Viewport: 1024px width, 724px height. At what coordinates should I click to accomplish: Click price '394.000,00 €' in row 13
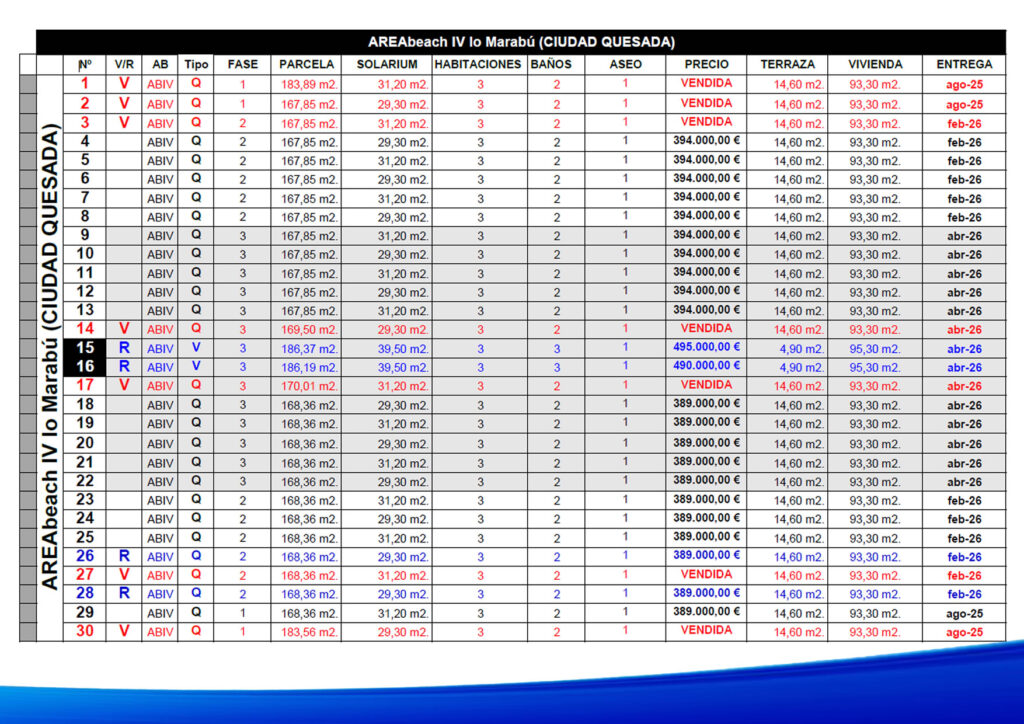coord(706,309)
